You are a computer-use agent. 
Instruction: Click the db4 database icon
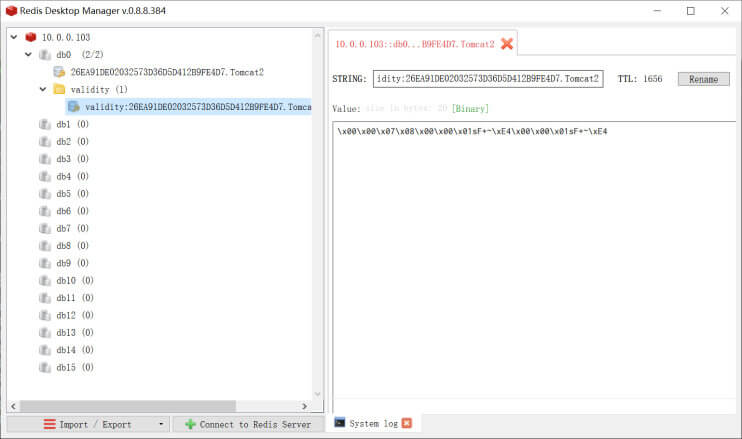point(45,176)
